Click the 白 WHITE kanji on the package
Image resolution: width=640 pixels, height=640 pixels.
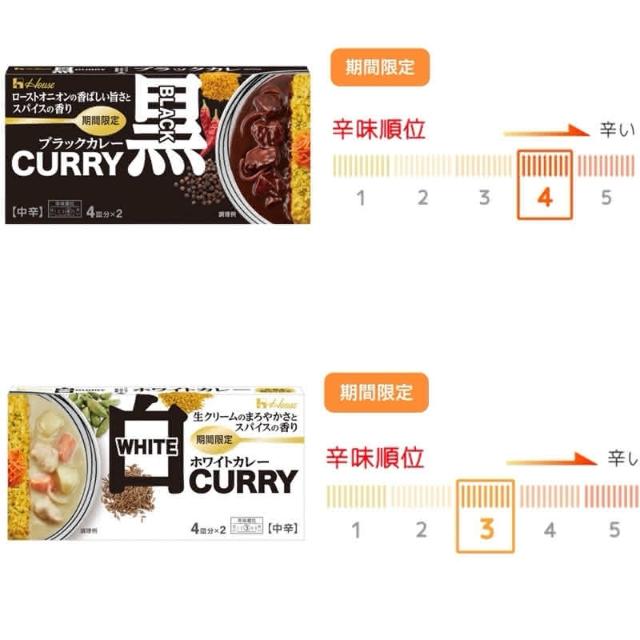click(x=147, y=447)
